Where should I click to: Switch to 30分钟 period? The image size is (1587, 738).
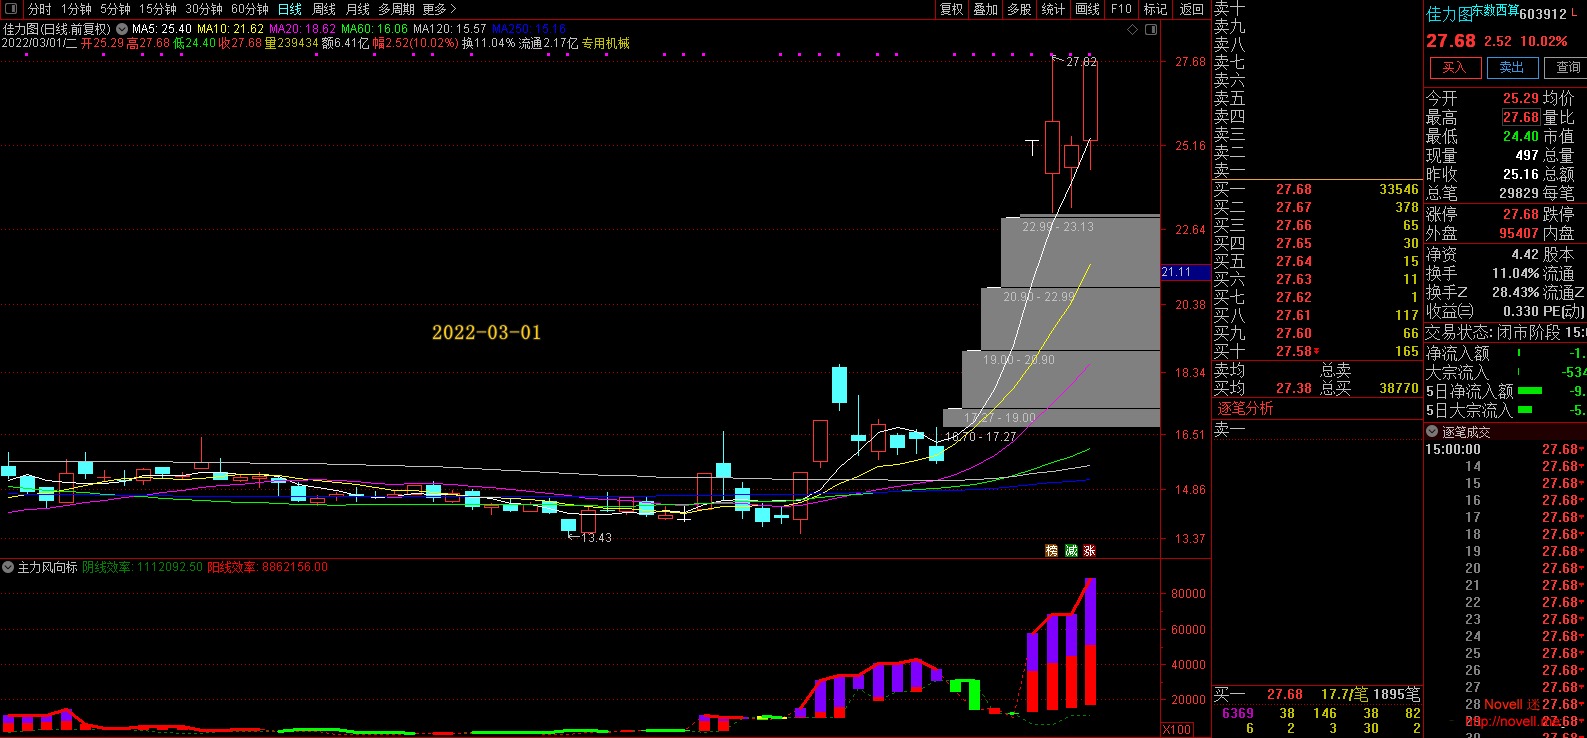204,9
